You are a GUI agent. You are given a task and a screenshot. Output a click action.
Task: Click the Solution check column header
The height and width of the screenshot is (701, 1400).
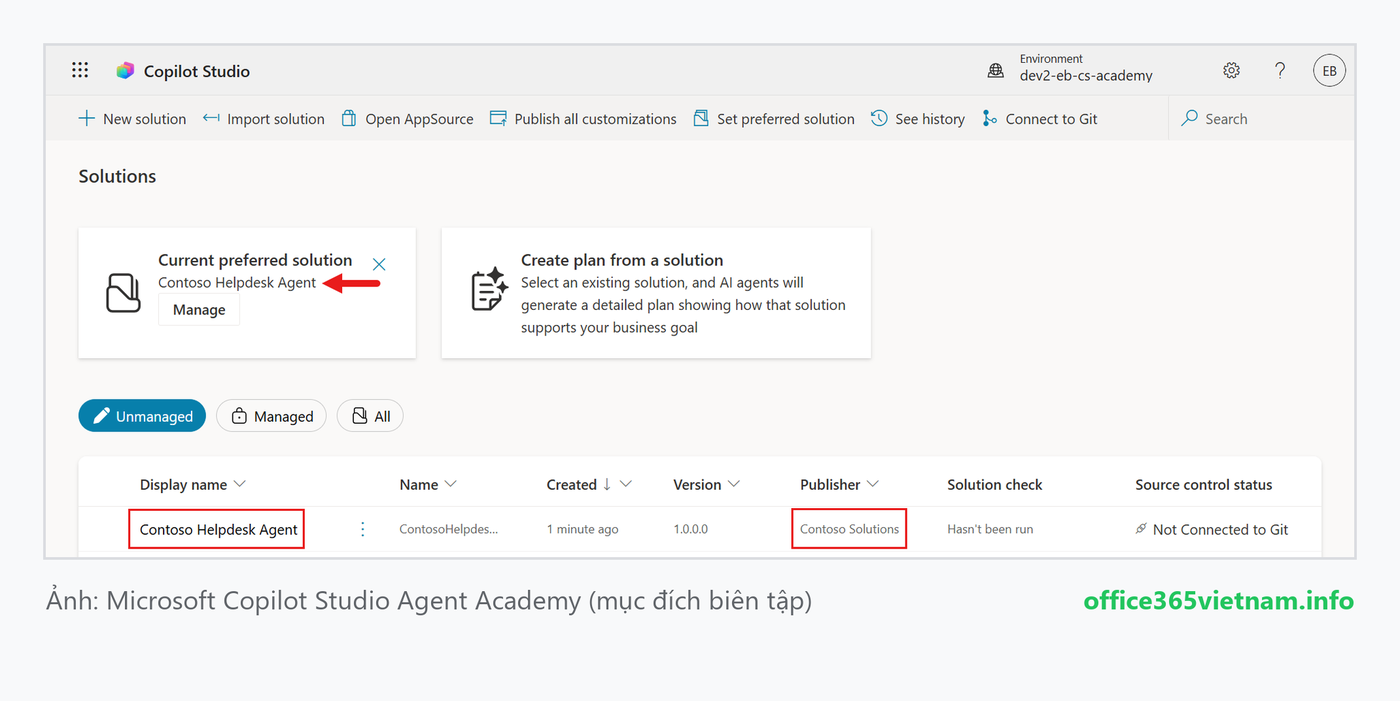994,484
